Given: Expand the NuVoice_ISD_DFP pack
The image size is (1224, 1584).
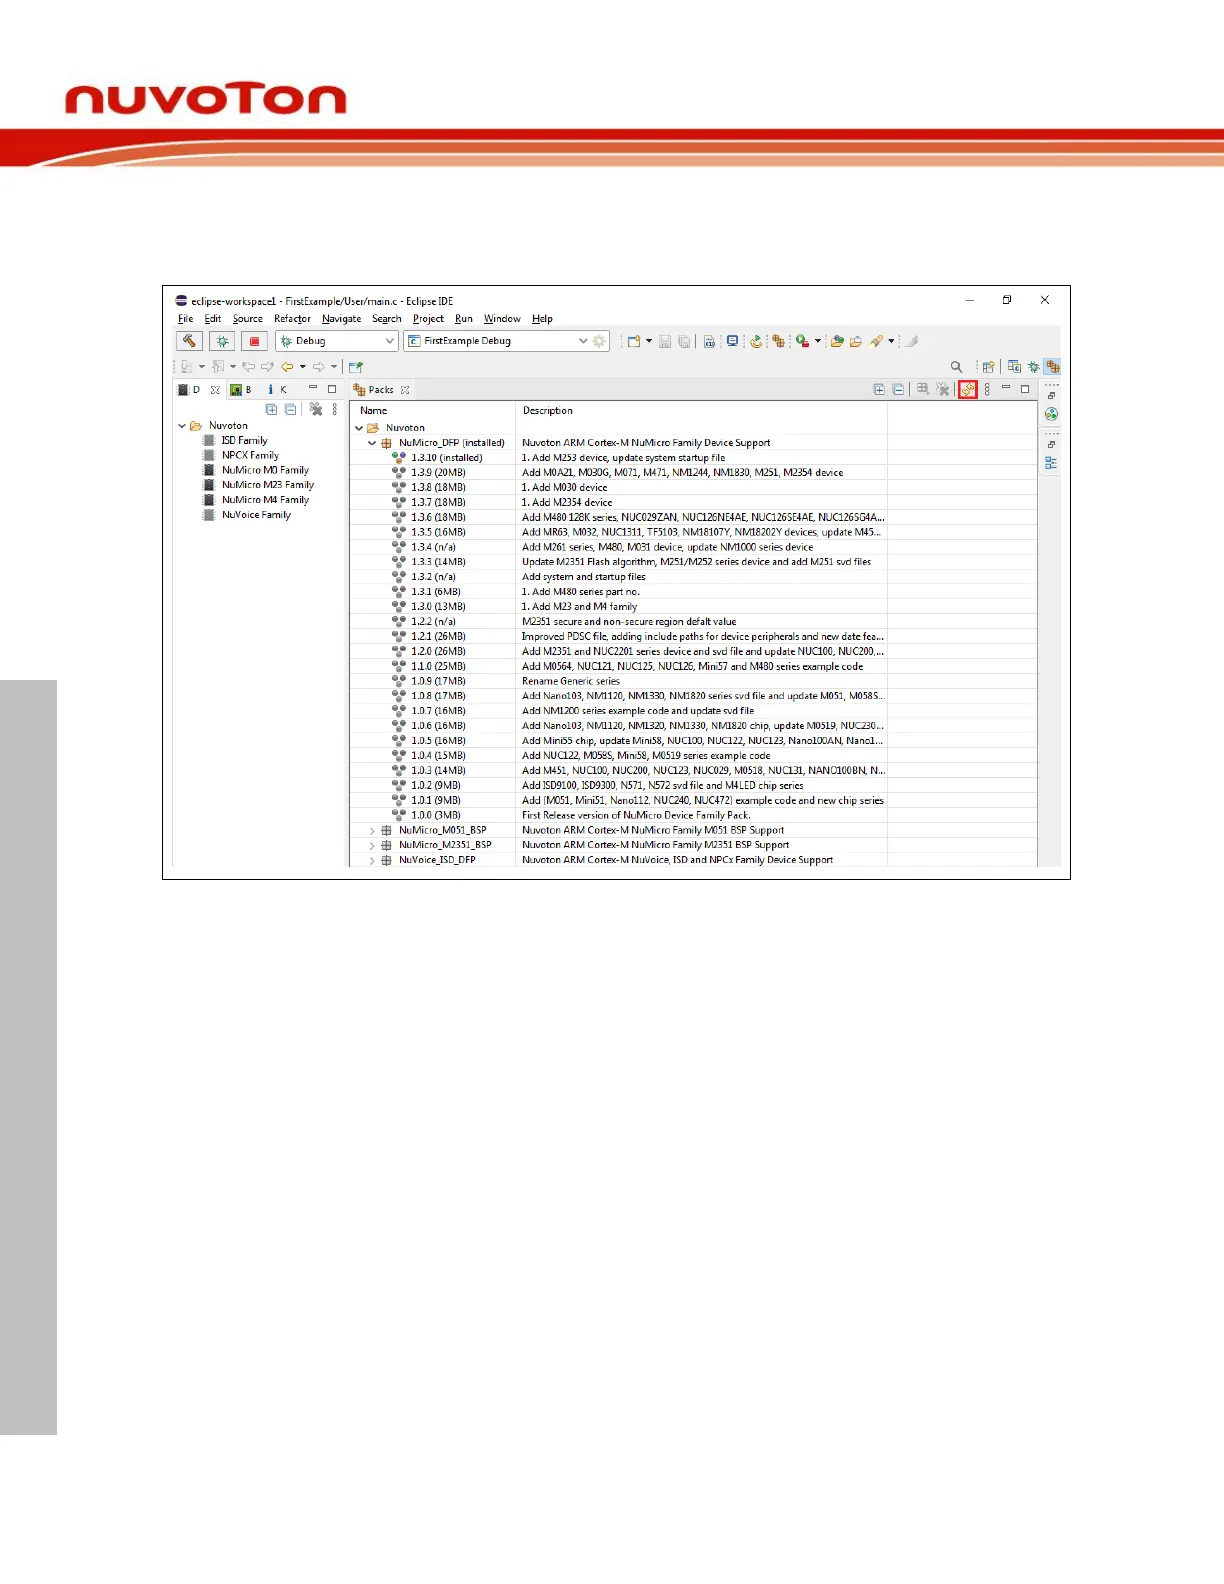Looking at the screenshot, I should tap(372, 860).
